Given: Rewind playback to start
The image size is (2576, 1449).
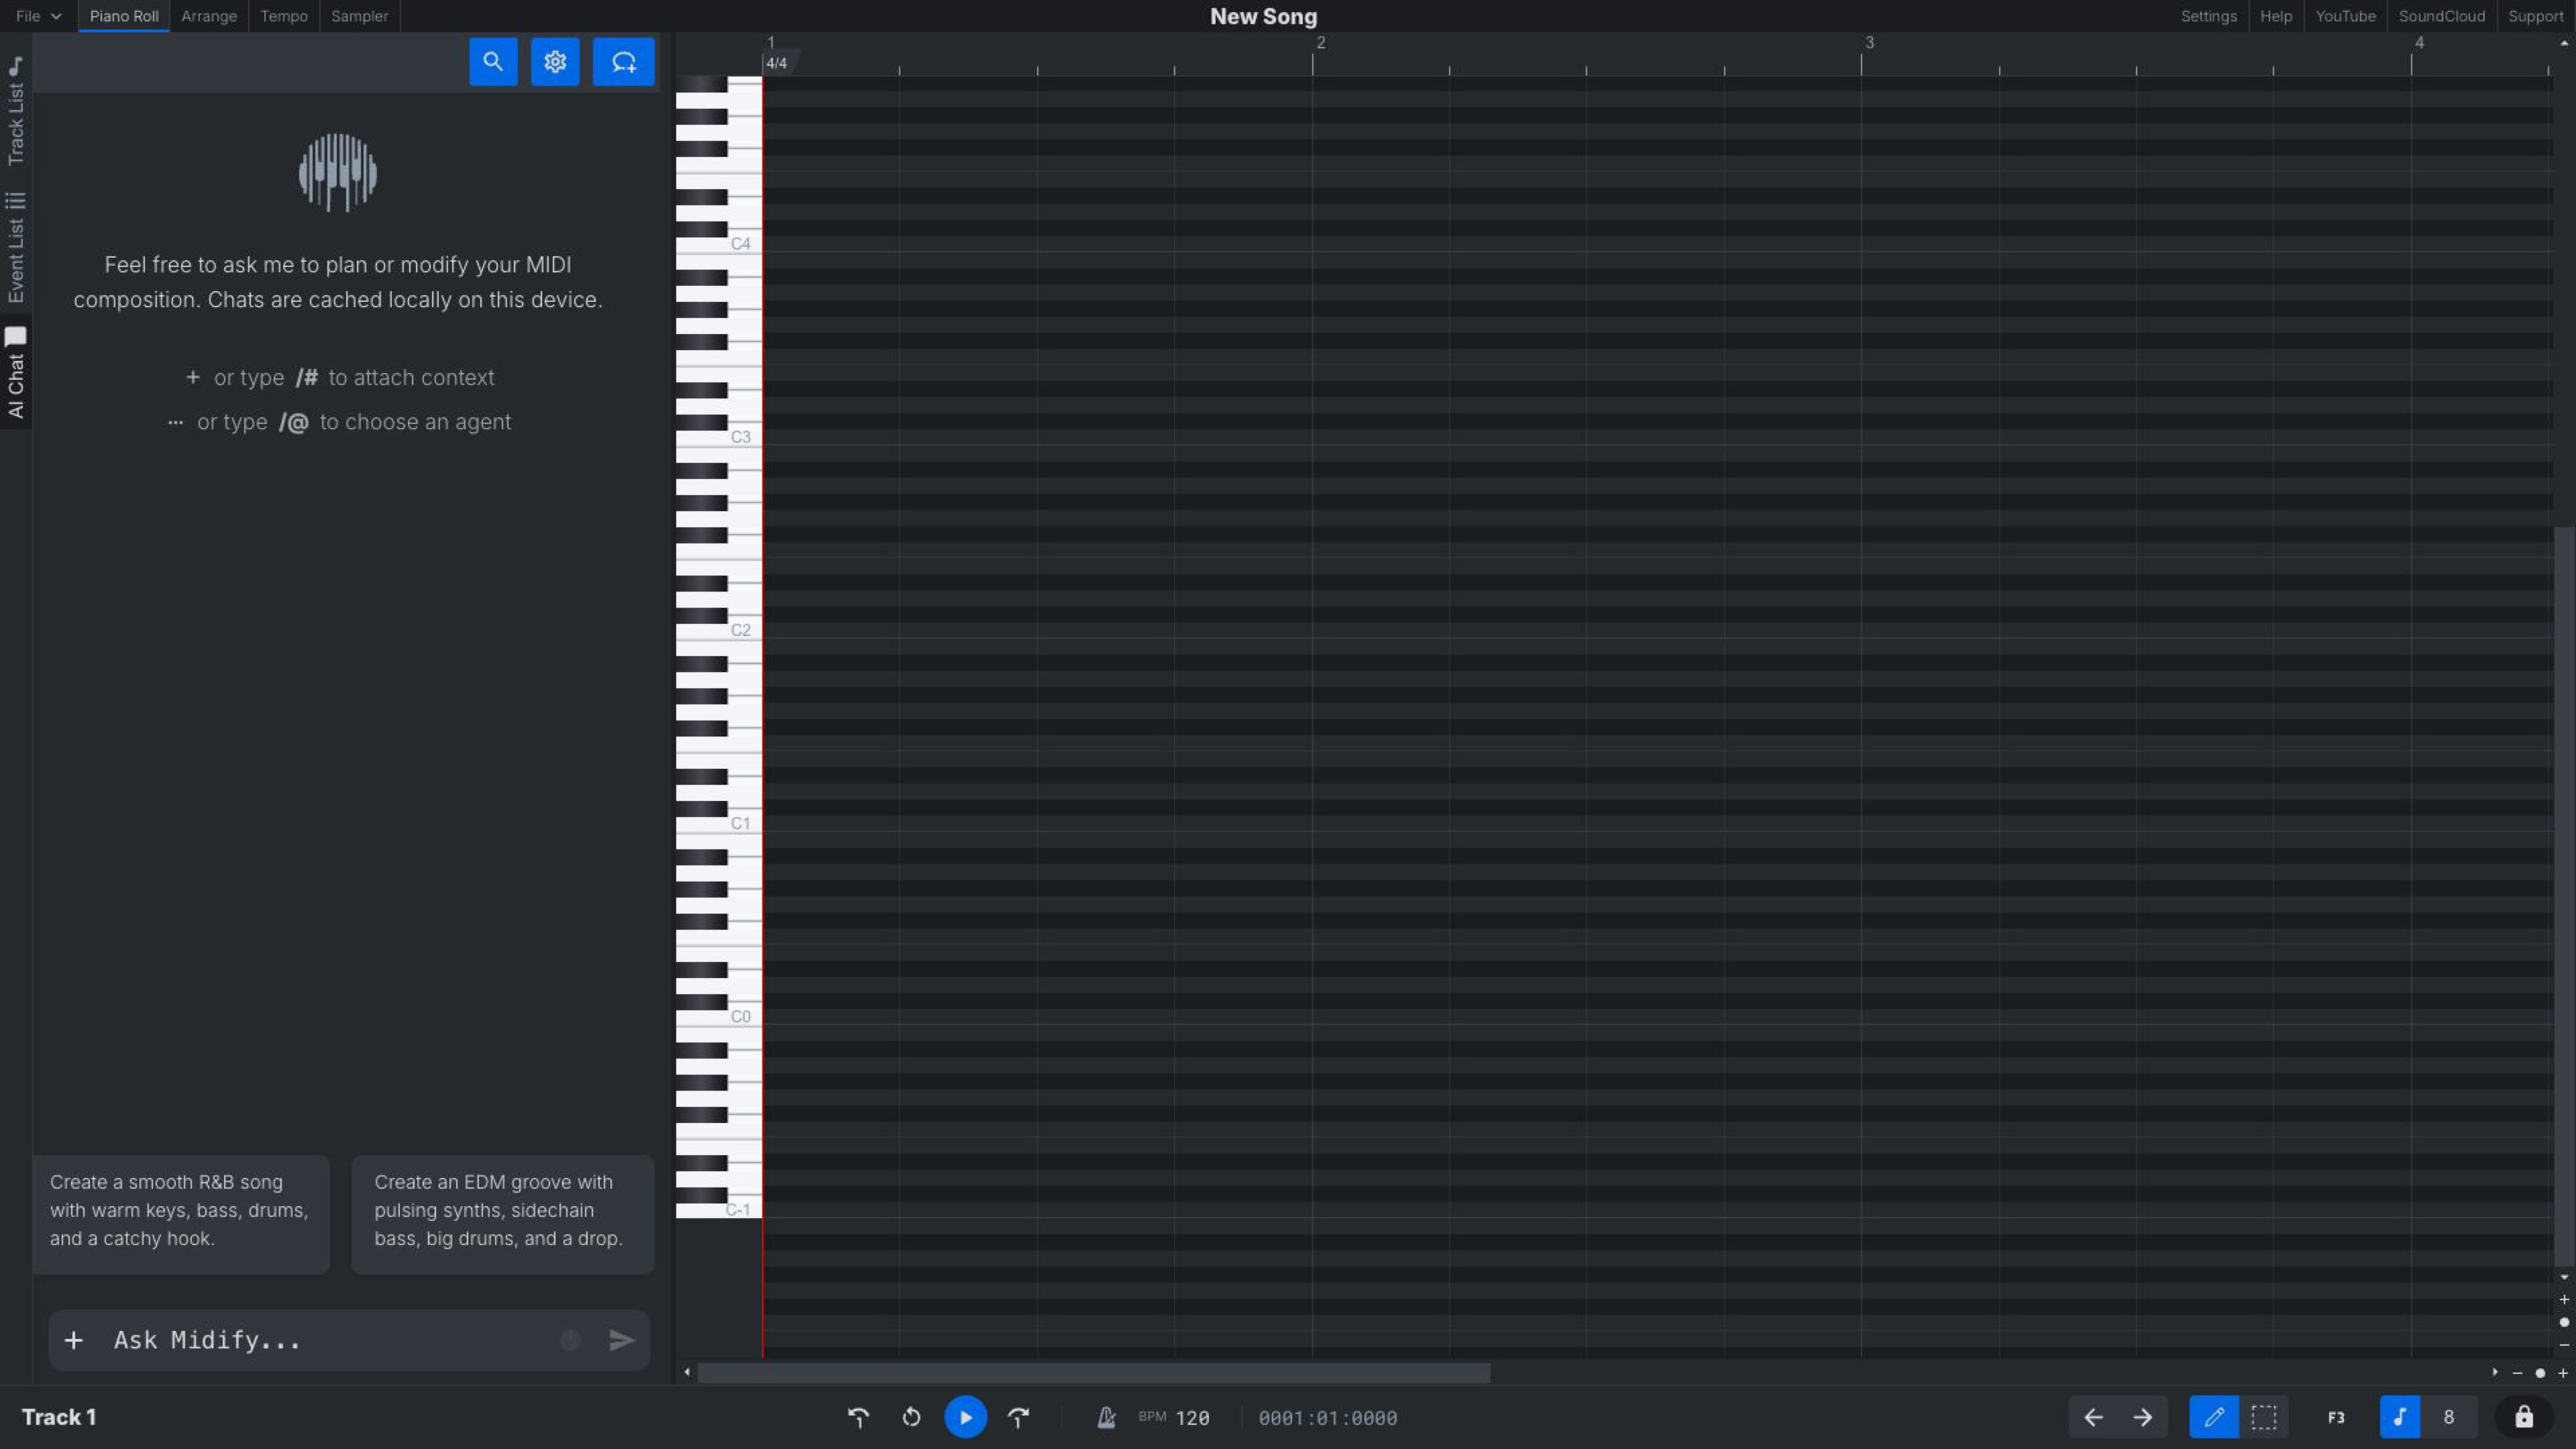Looking at the screenshot, I should (x=911, y=1417).
